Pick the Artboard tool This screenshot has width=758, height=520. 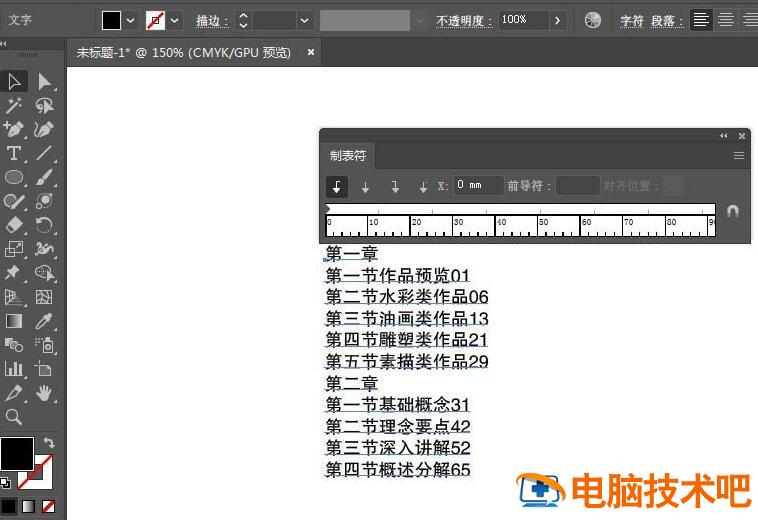click(x=44, y=369)
